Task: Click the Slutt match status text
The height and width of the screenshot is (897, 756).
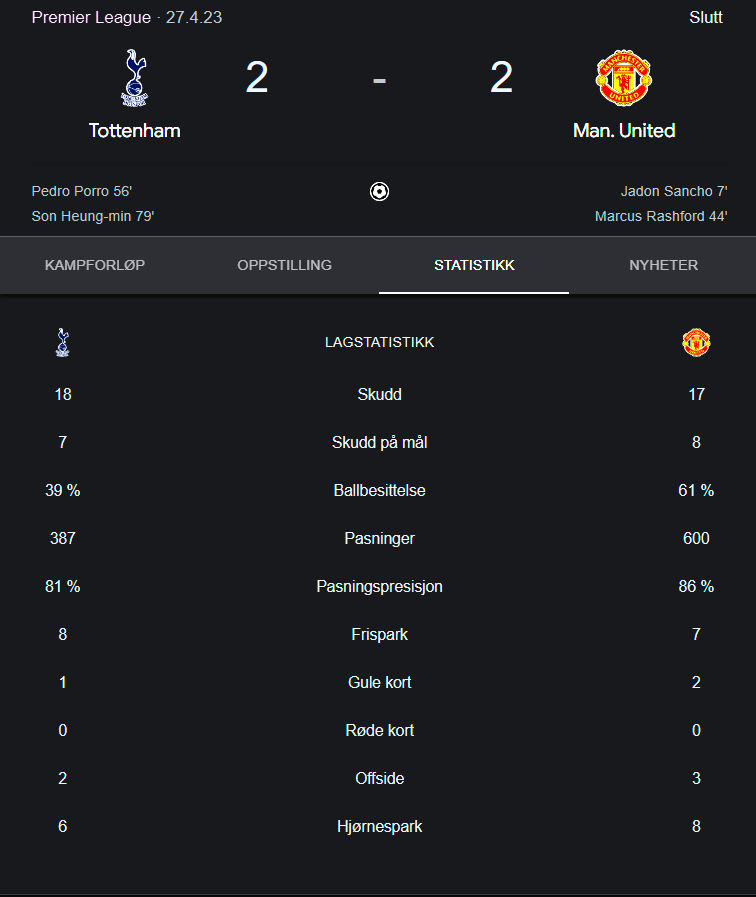Action: (706, 17)
